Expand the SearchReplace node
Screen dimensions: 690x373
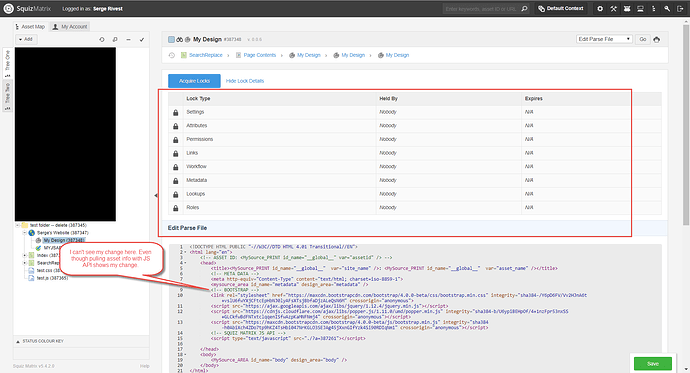(x=25, y=263)
